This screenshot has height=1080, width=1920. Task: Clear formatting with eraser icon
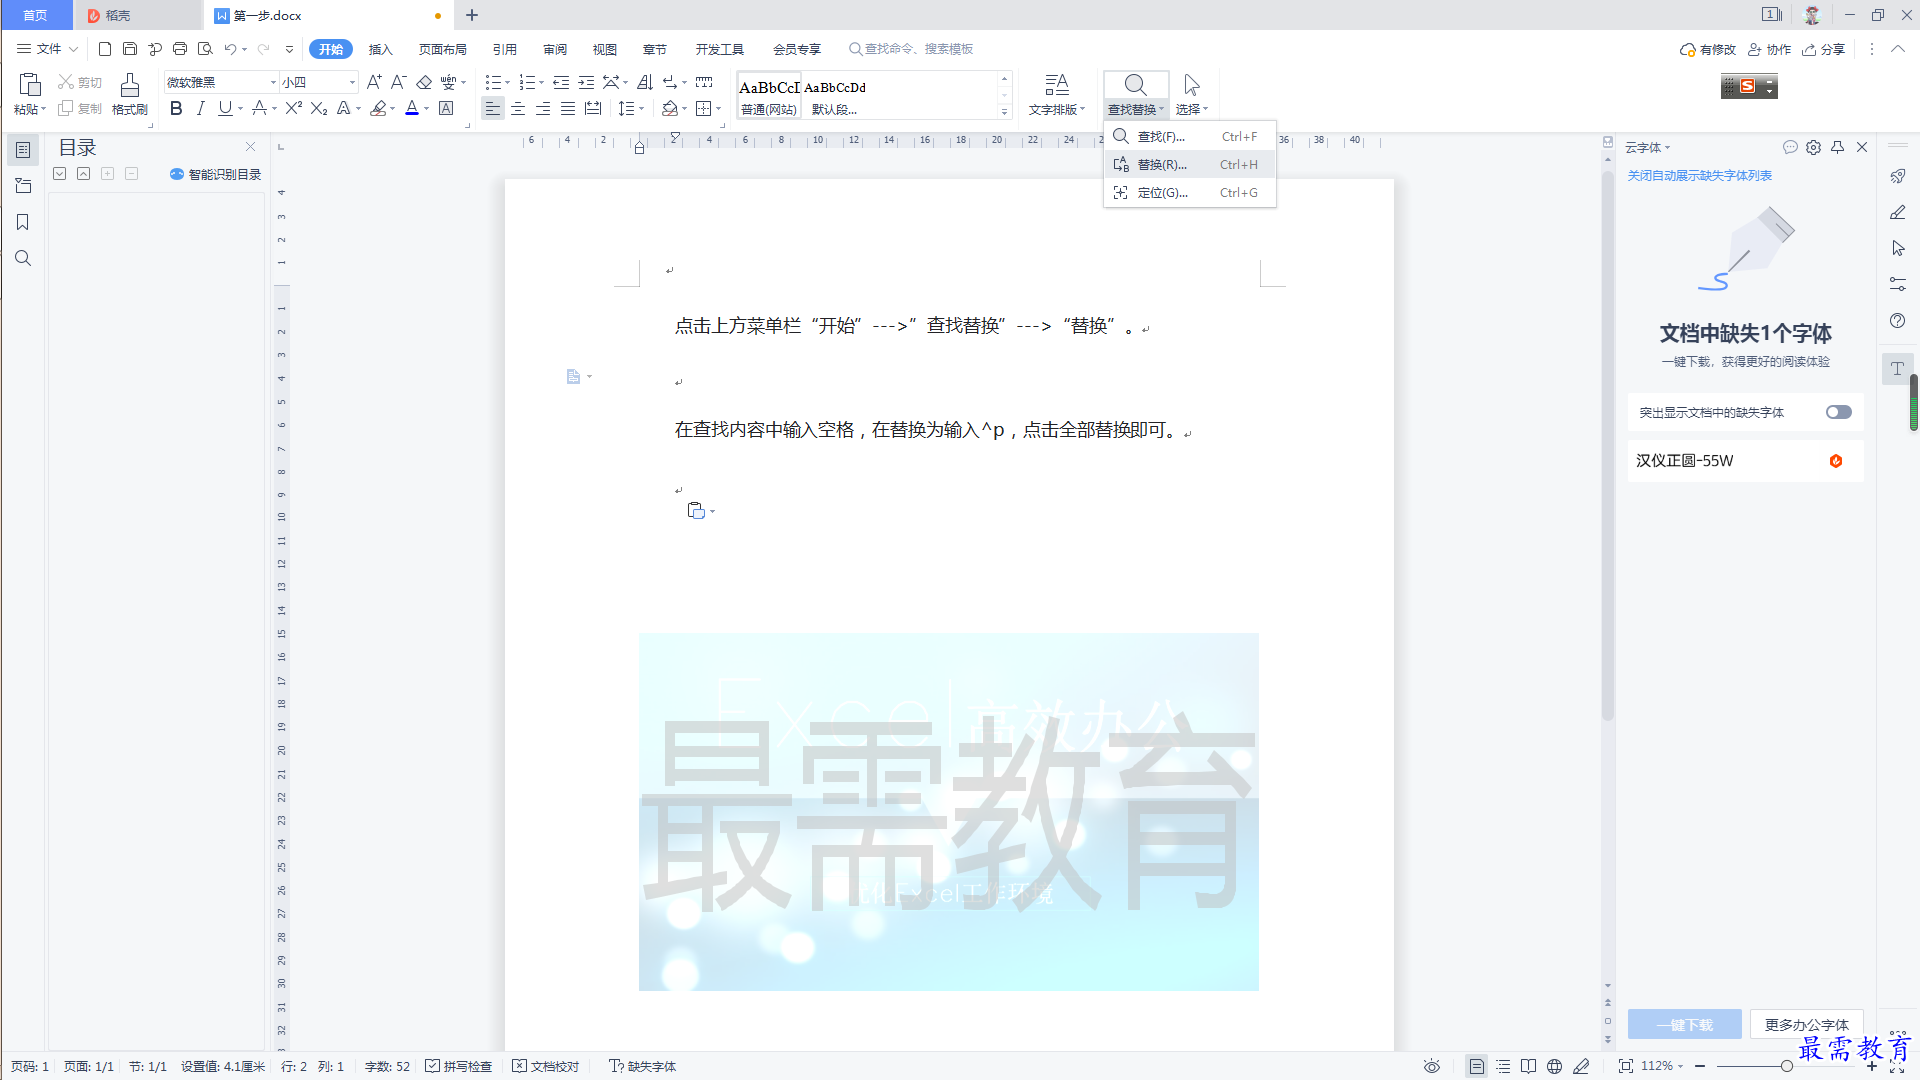click(424, 82)
